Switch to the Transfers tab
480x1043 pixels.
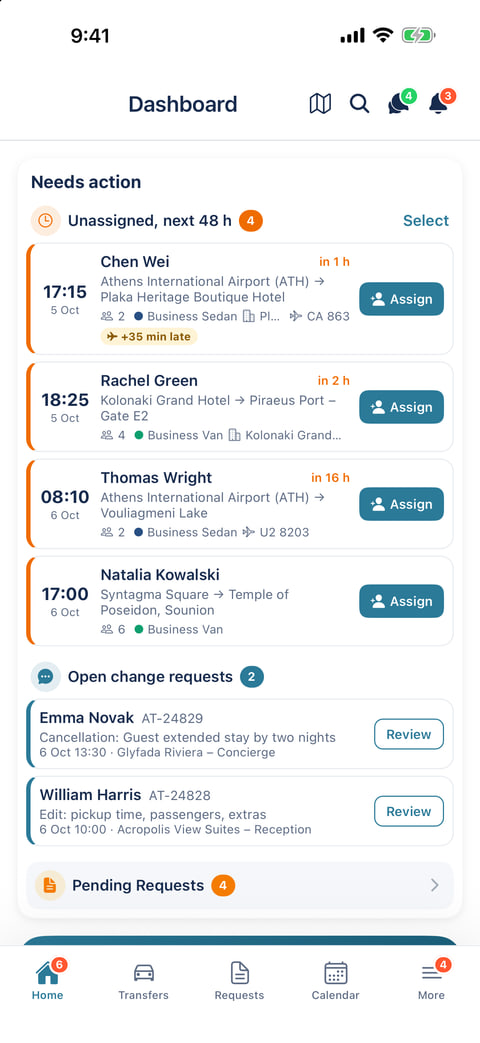pos(143,980)
